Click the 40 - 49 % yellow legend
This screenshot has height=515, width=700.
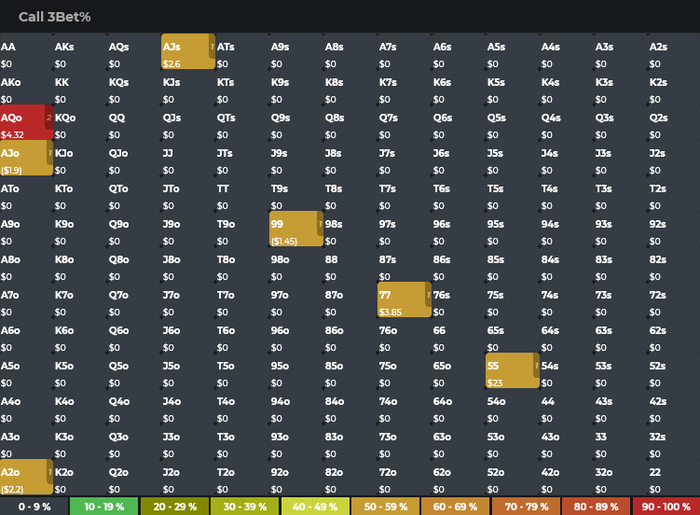(x=315, y=507)
